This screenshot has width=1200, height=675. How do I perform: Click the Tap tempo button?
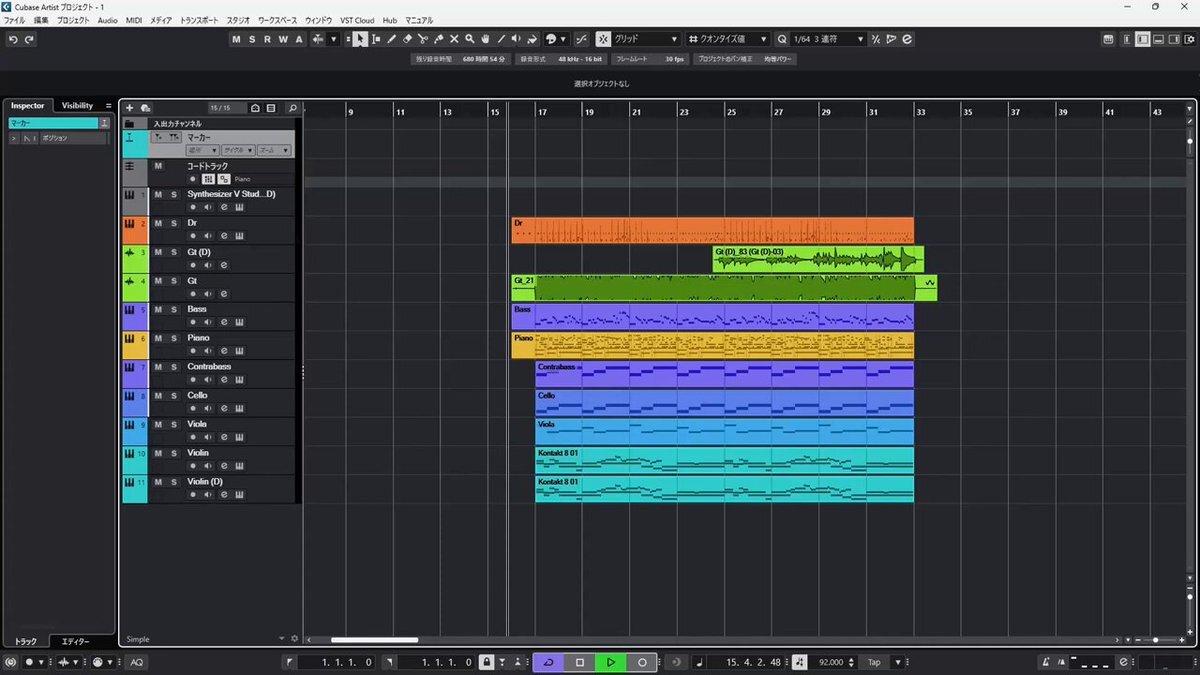pos(874,662)
